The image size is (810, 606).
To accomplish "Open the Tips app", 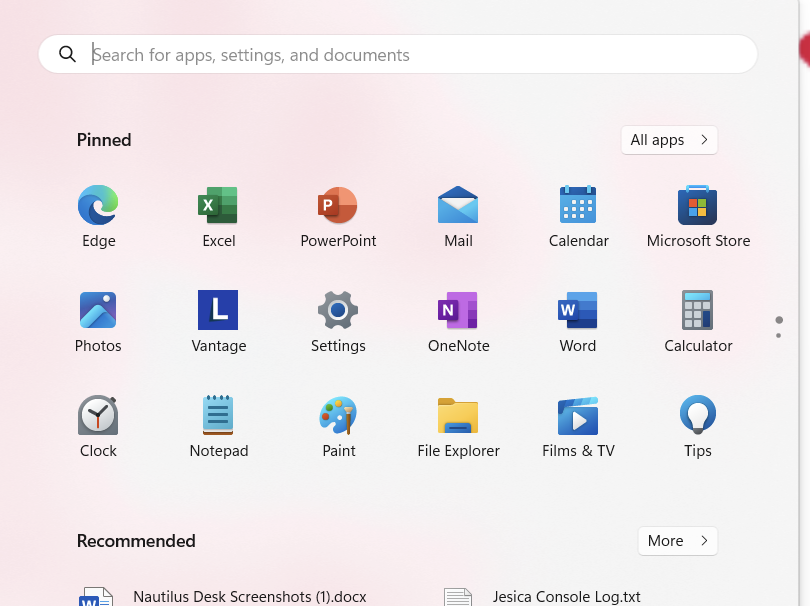I will click(698, 427).
